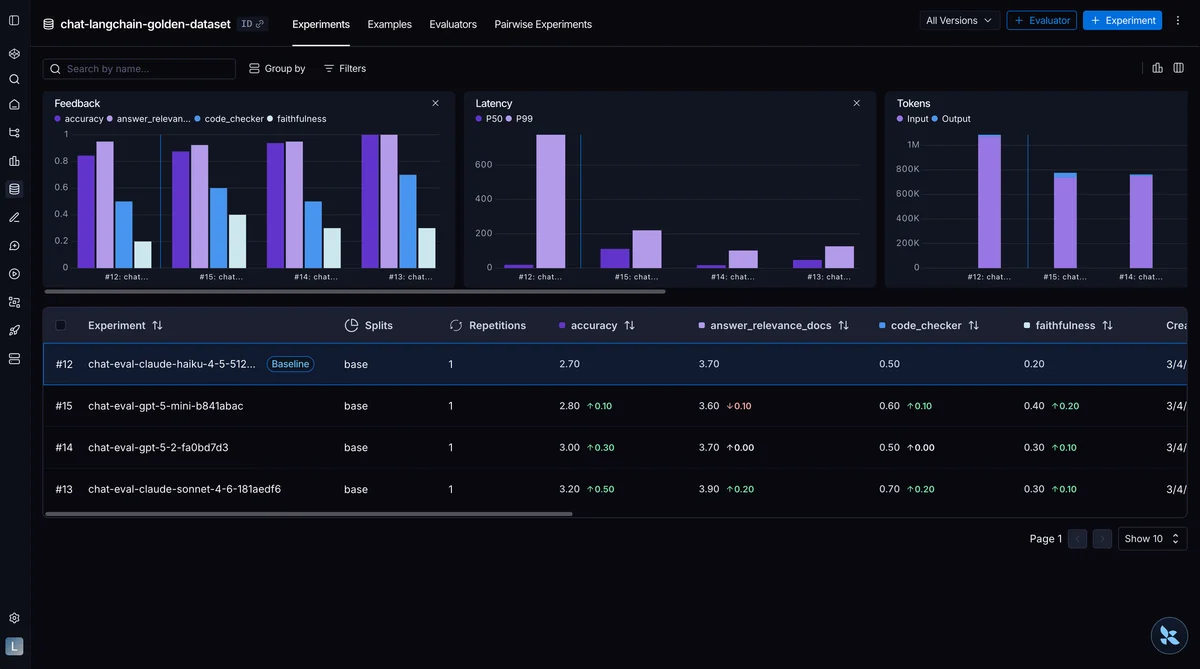This screenshot has width=1200, height=669.
Task: Click the blue + Experiment button
Action: click(x=1122, y=20)
